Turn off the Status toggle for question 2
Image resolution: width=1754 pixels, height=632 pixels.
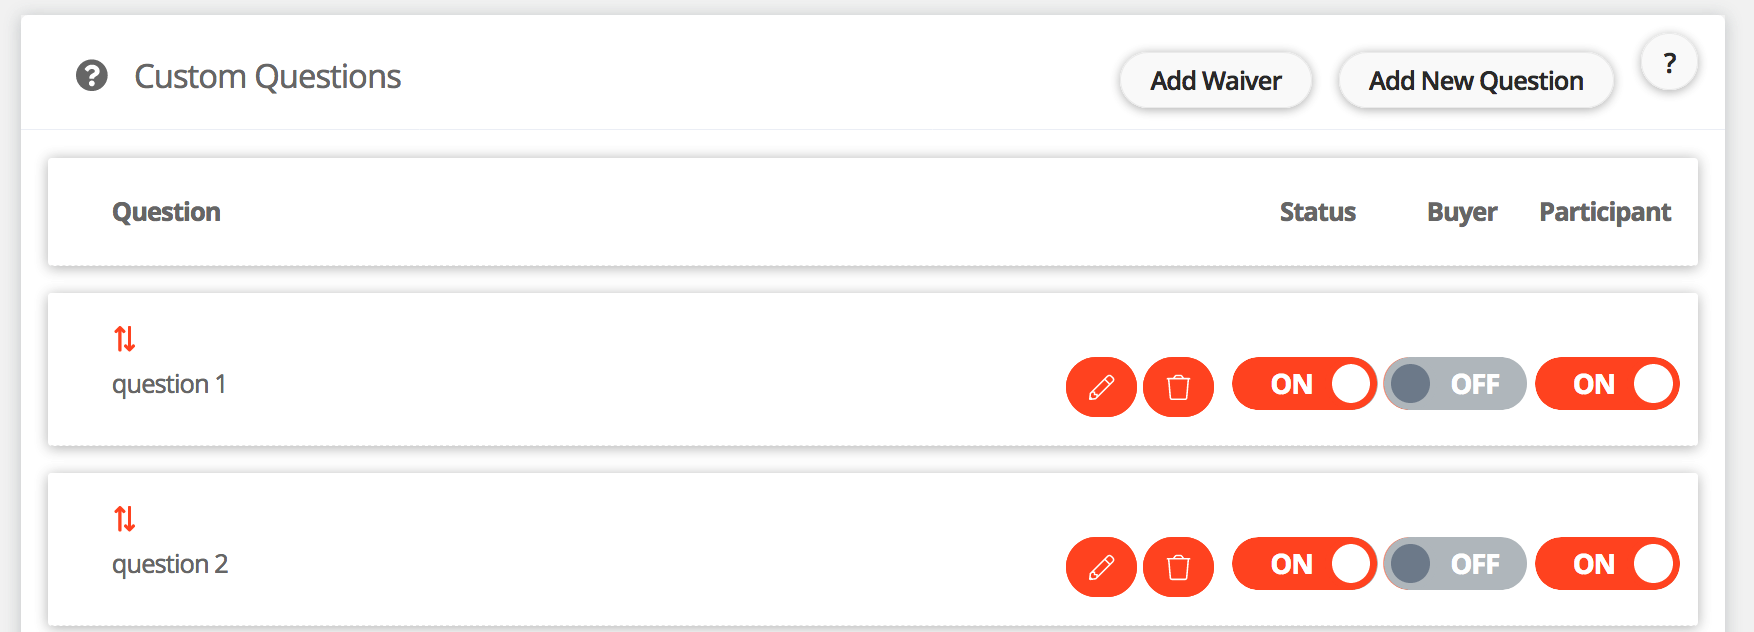tap(1304, 564)
